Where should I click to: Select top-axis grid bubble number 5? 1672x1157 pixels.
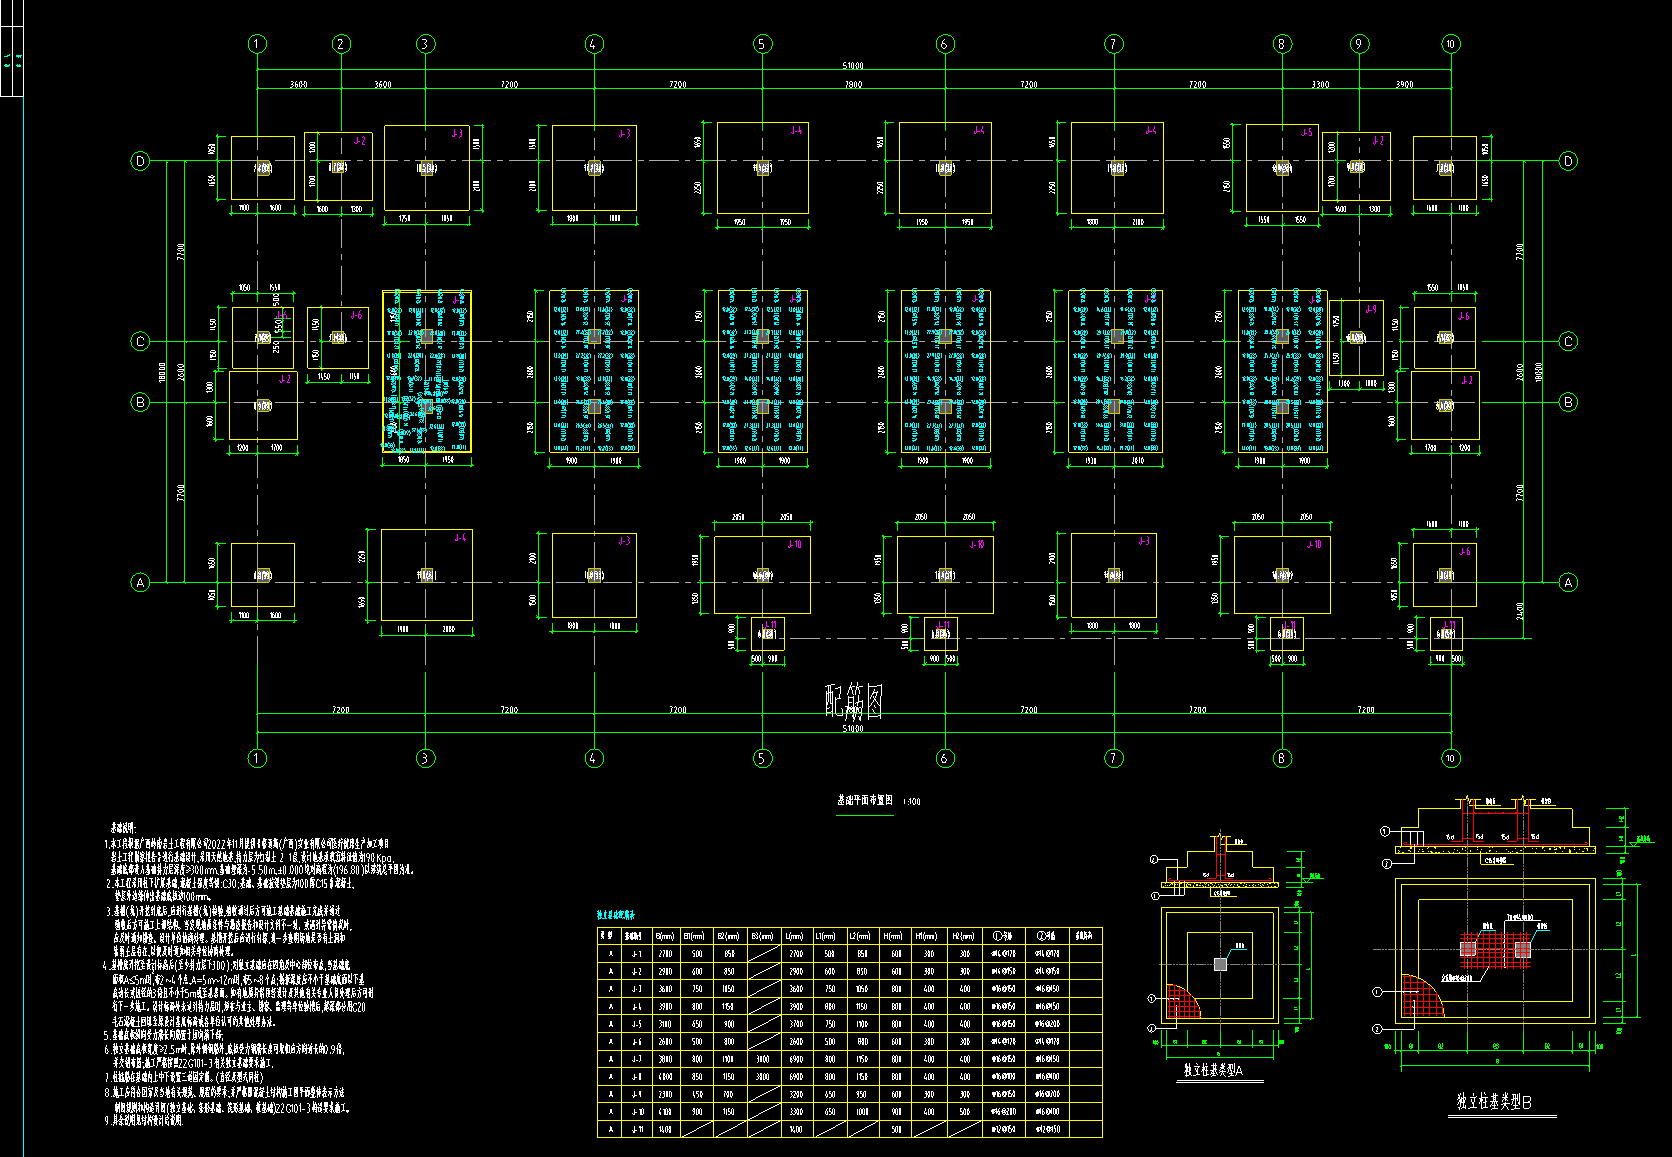click(x=762, y=44)
